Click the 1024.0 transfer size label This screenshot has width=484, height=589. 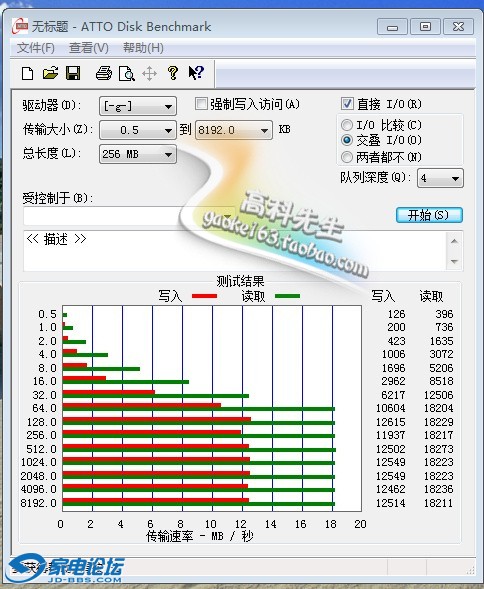pos(38,462)
